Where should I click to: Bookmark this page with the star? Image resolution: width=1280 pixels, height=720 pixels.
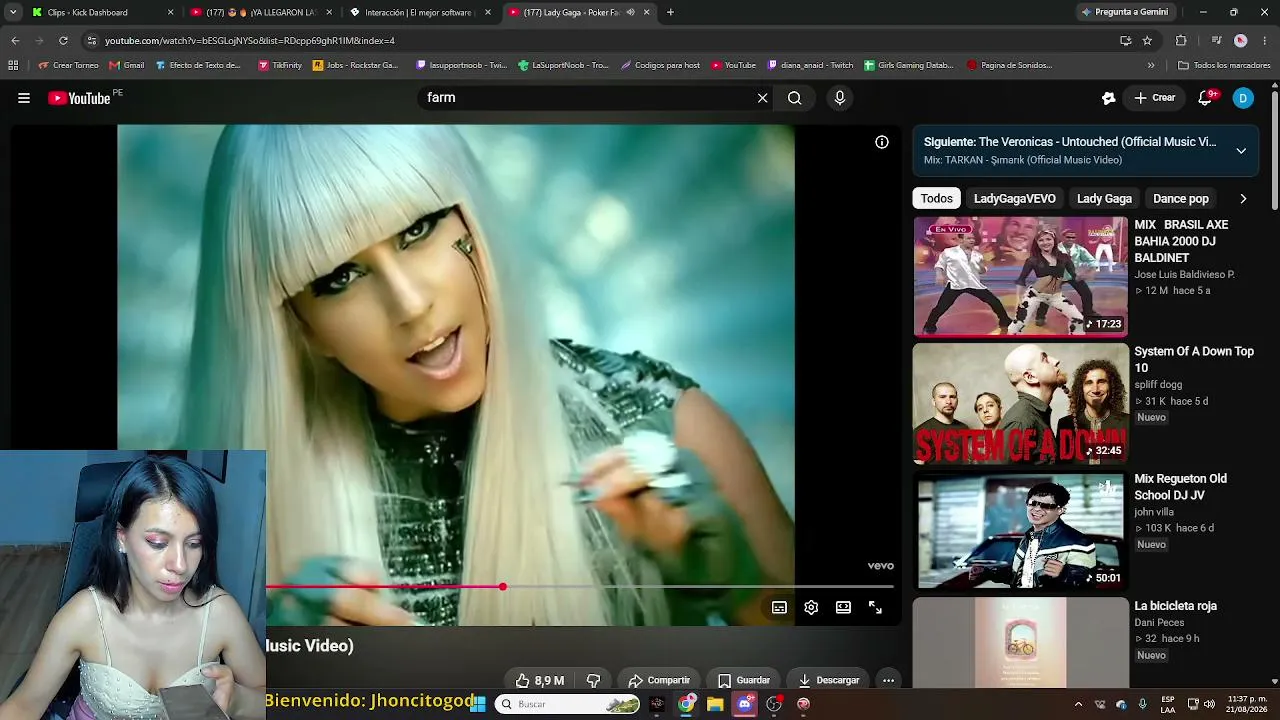point(1147,40)
